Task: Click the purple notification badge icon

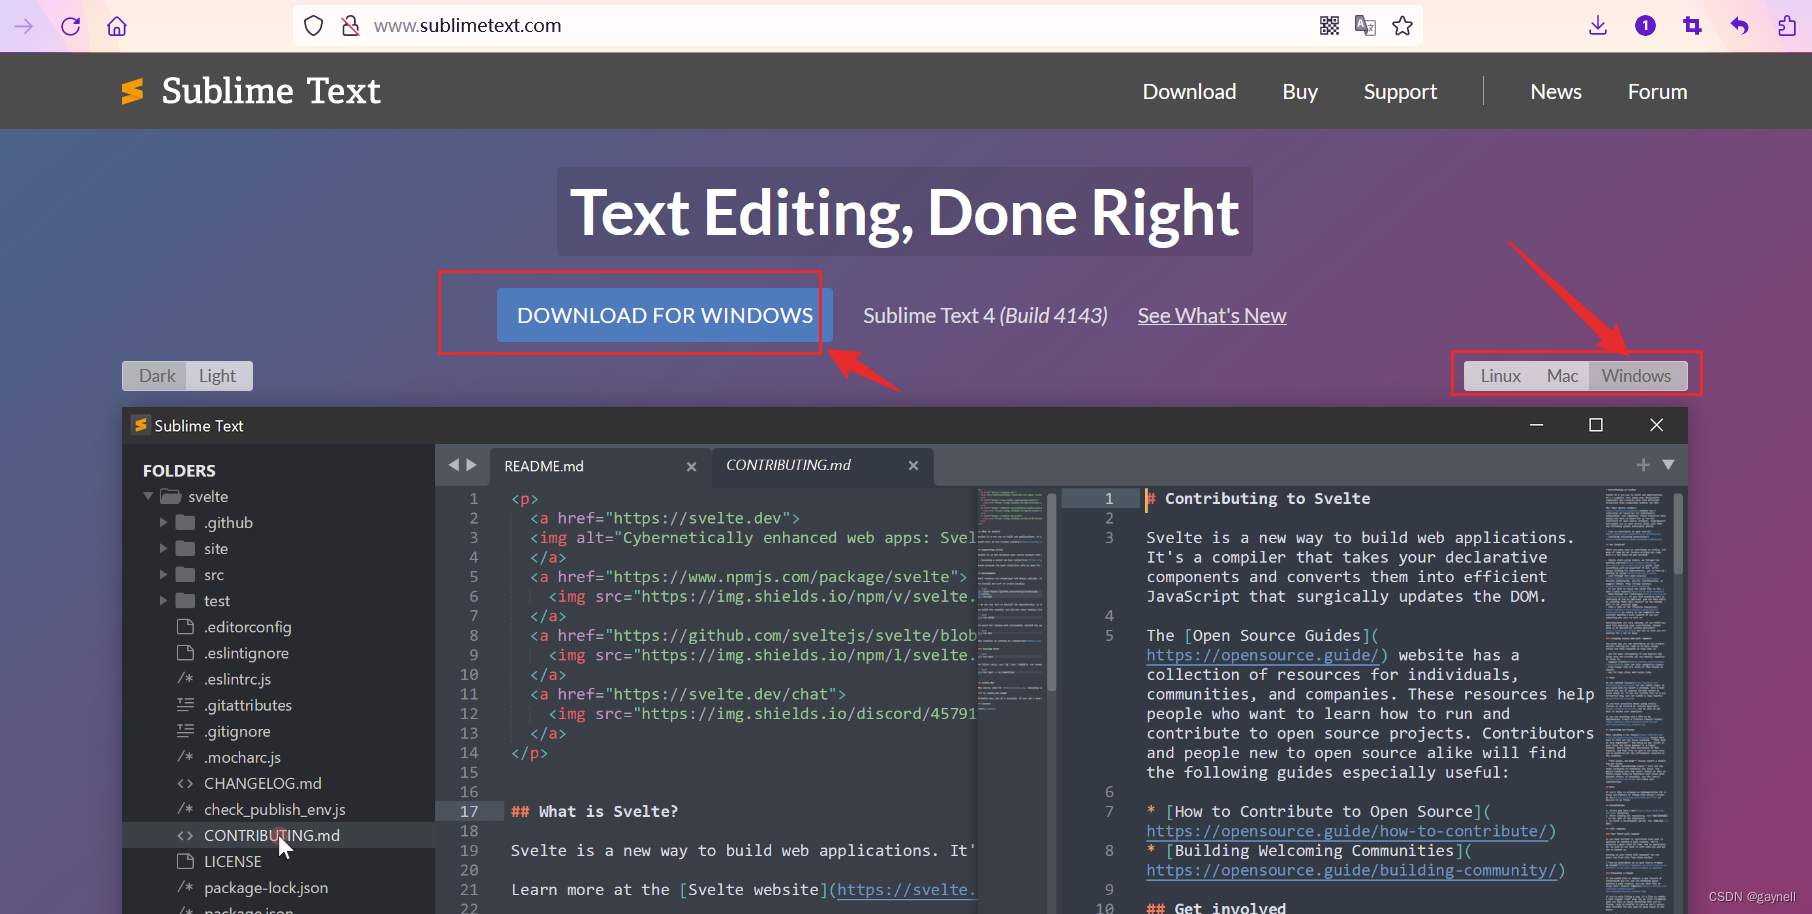Action: click(x=1645, y=26)
